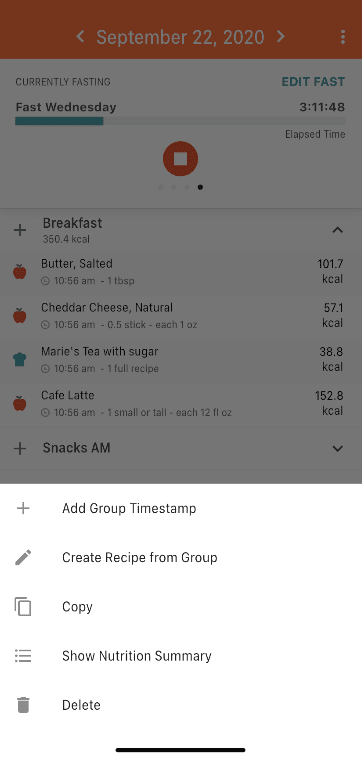Click the fasting progress bar
362x760 pixels.
(x=180, y=121)
